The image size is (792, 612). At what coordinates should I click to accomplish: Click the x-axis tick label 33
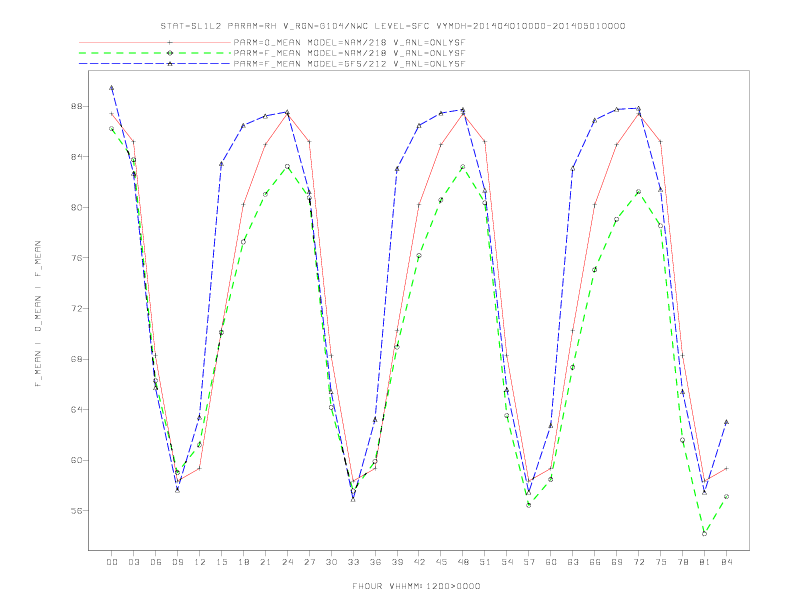tap(353, 562)
